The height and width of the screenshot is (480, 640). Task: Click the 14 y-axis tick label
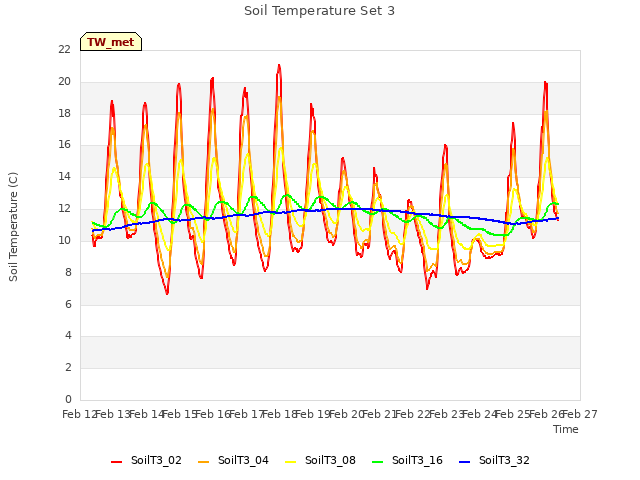coord(64,177)
